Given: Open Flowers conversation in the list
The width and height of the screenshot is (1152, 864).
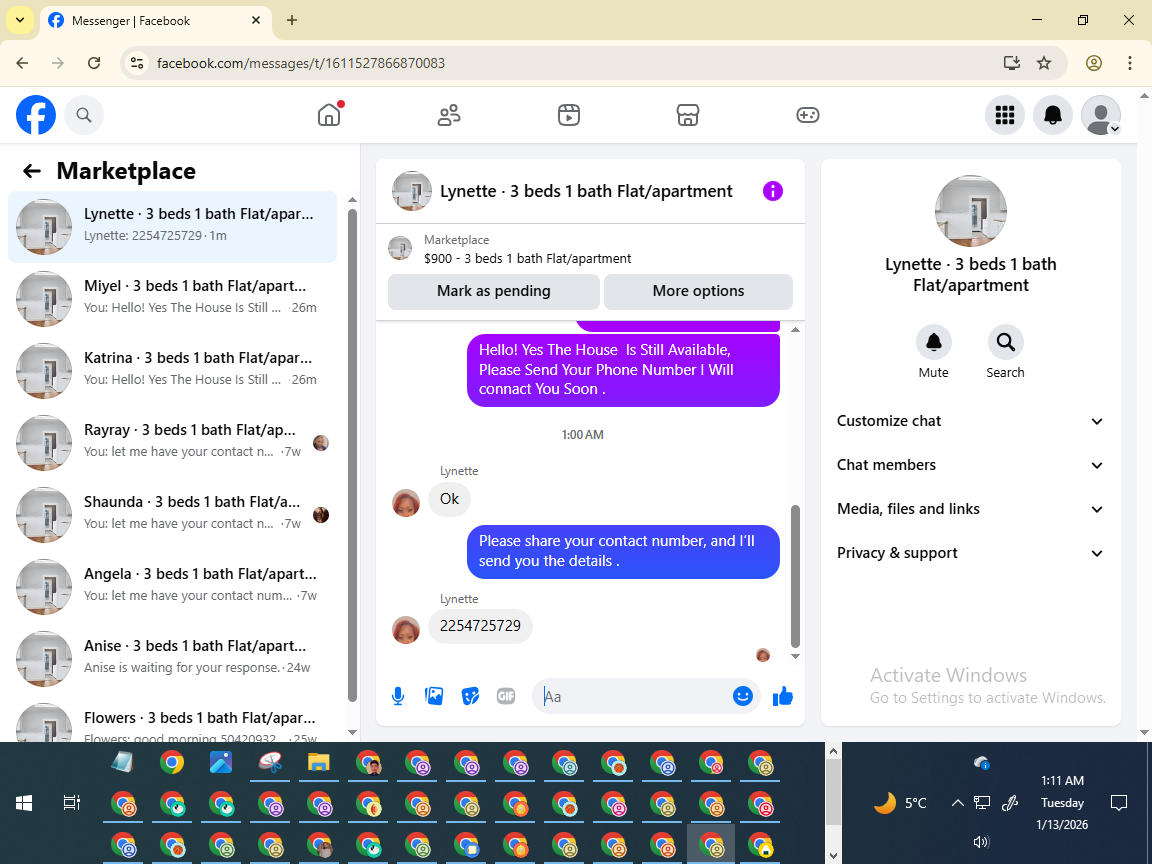Looking at the screenshot, I should click(x=173, y=720).
